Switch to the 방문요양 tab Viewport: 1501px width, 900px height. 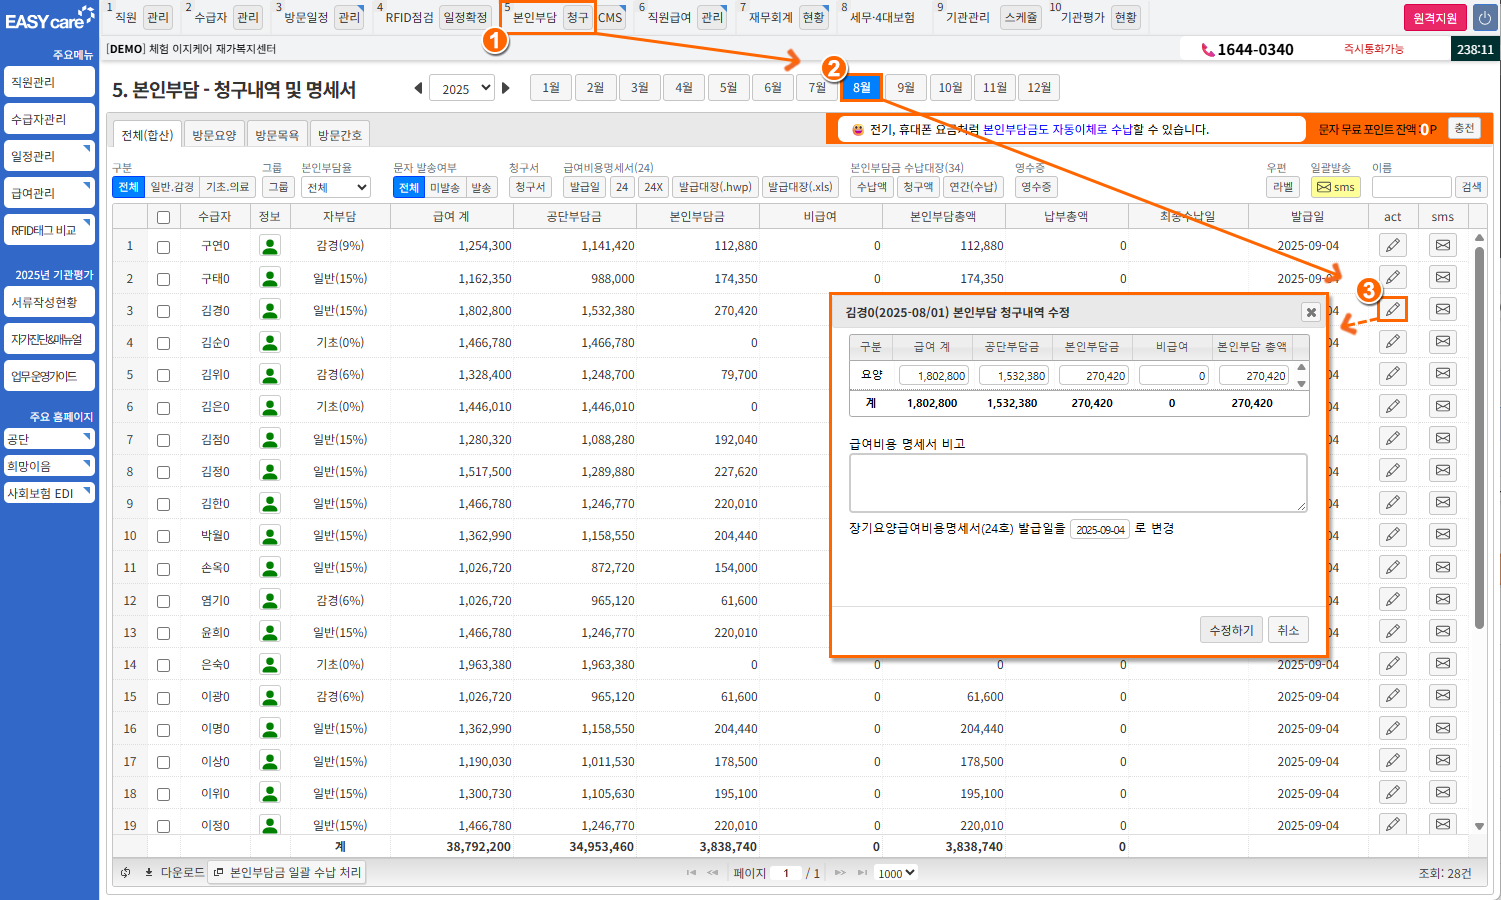tap(214, 135)
